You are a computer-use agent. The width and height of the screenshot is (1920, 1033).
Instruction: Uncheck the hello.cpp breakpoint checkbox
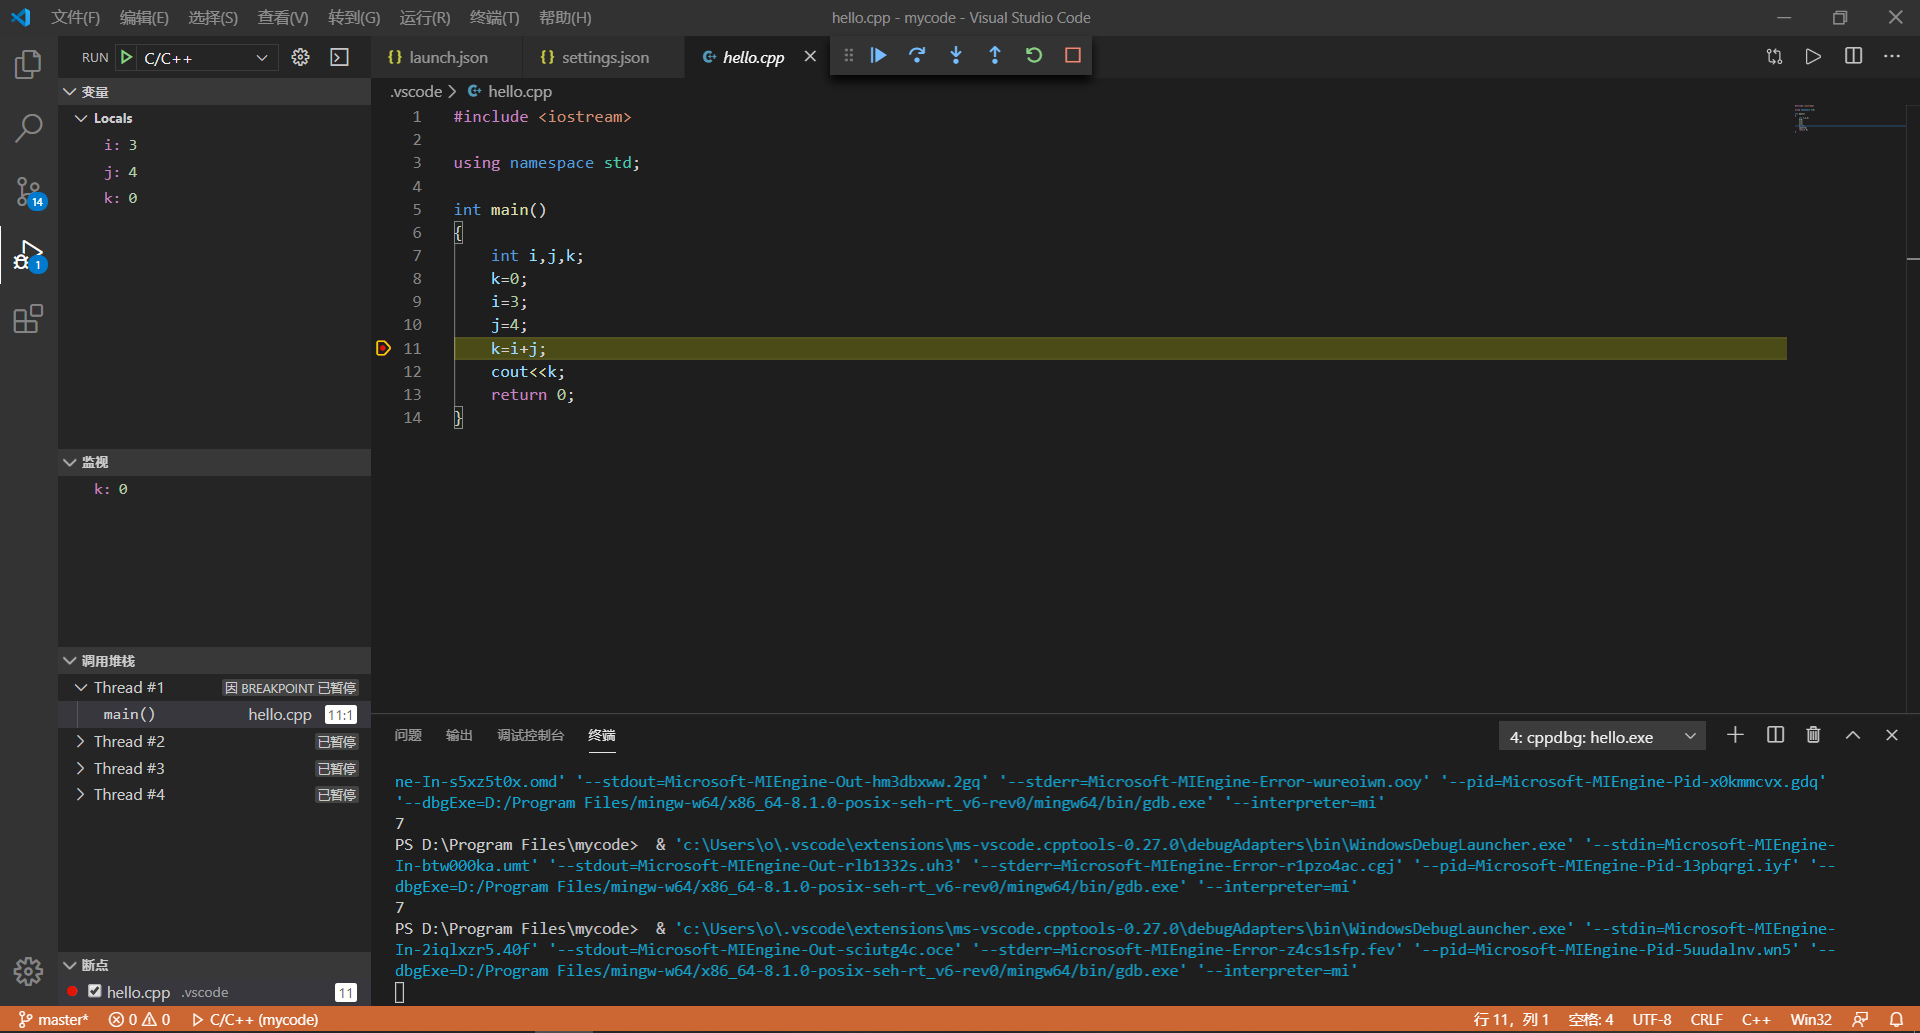95,991
